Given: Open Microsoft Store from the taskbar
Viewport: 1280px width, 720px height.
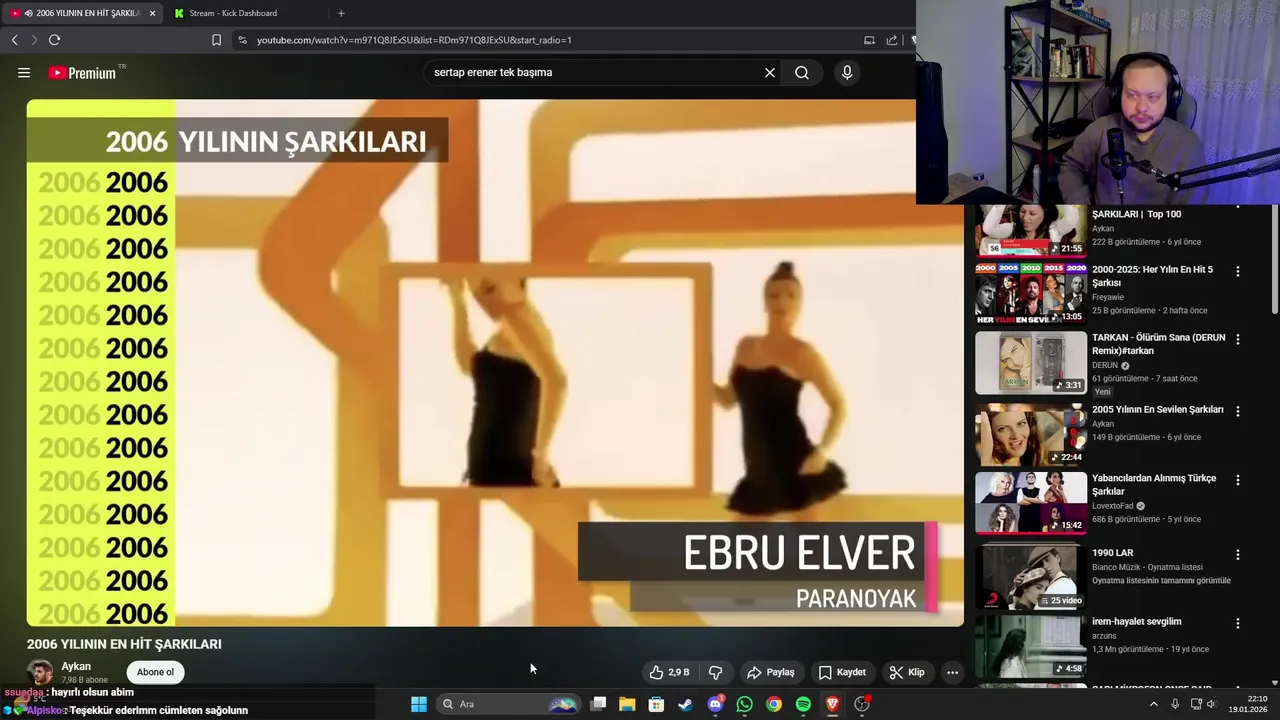Looking at the screenshot, I should click(656, 704).
